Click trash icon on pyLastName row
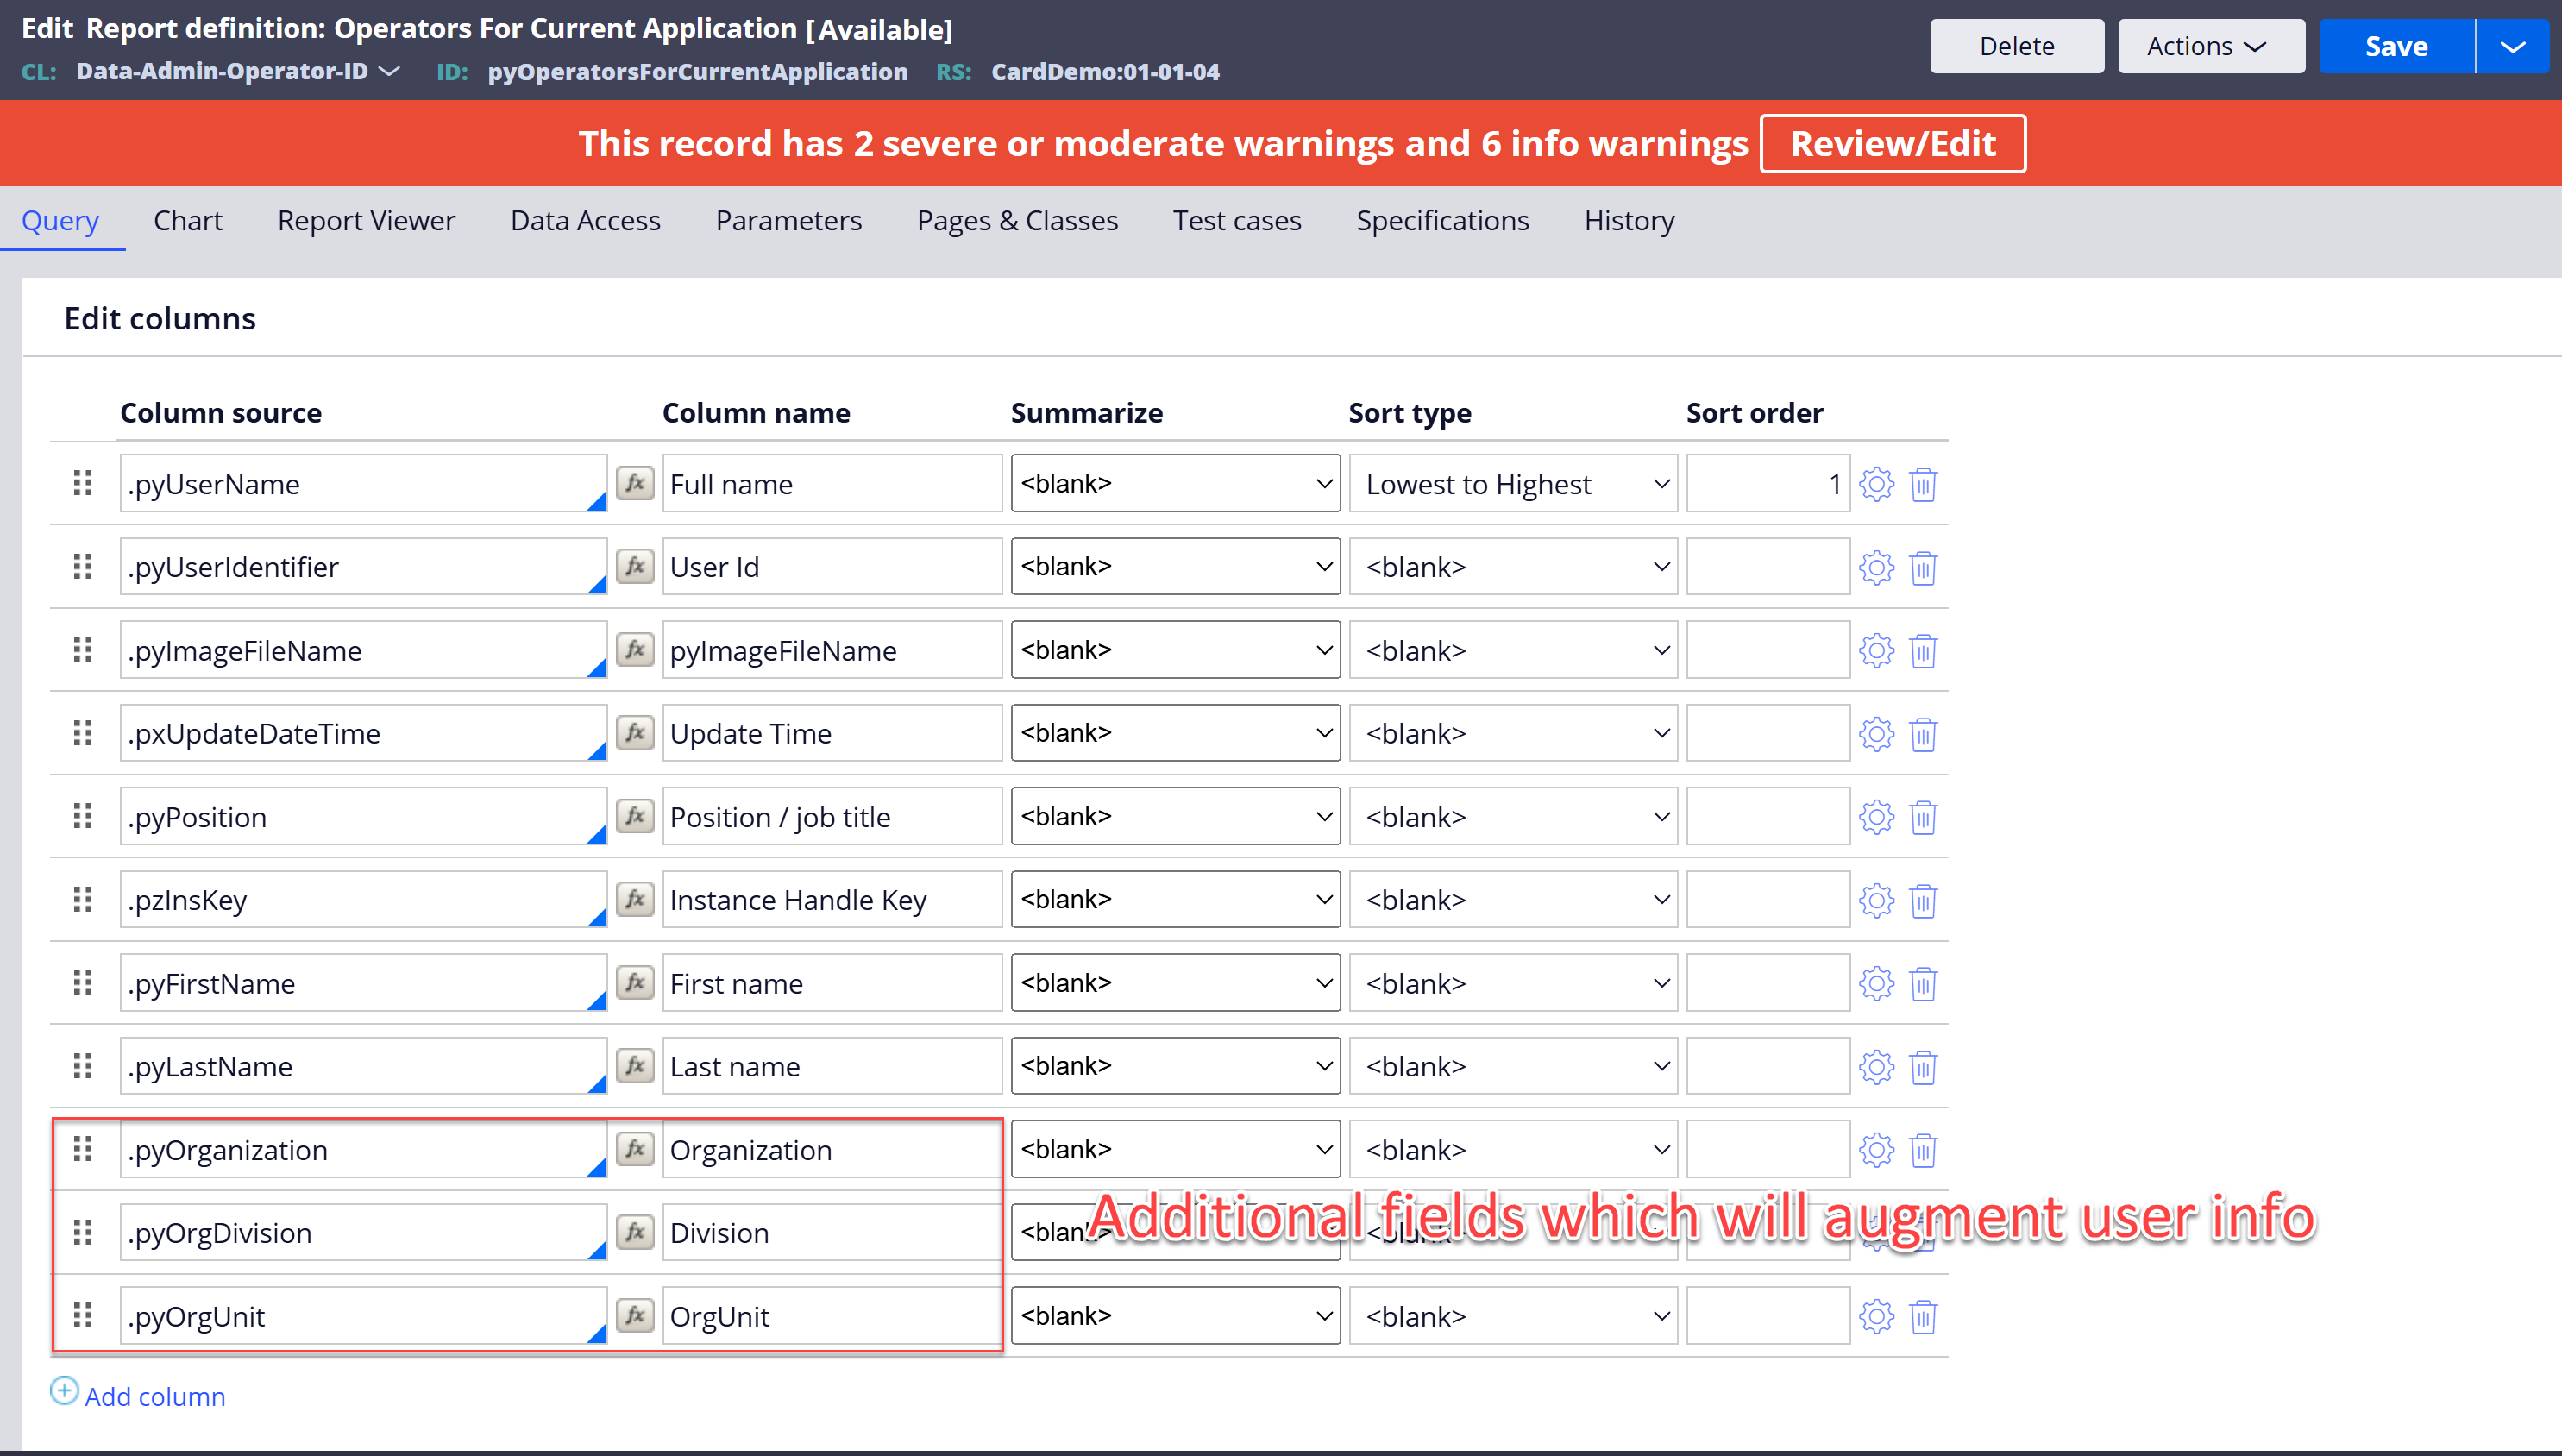Image resolution: width=2562 pixels, height=1456 pixels. pos(1923,1067)
